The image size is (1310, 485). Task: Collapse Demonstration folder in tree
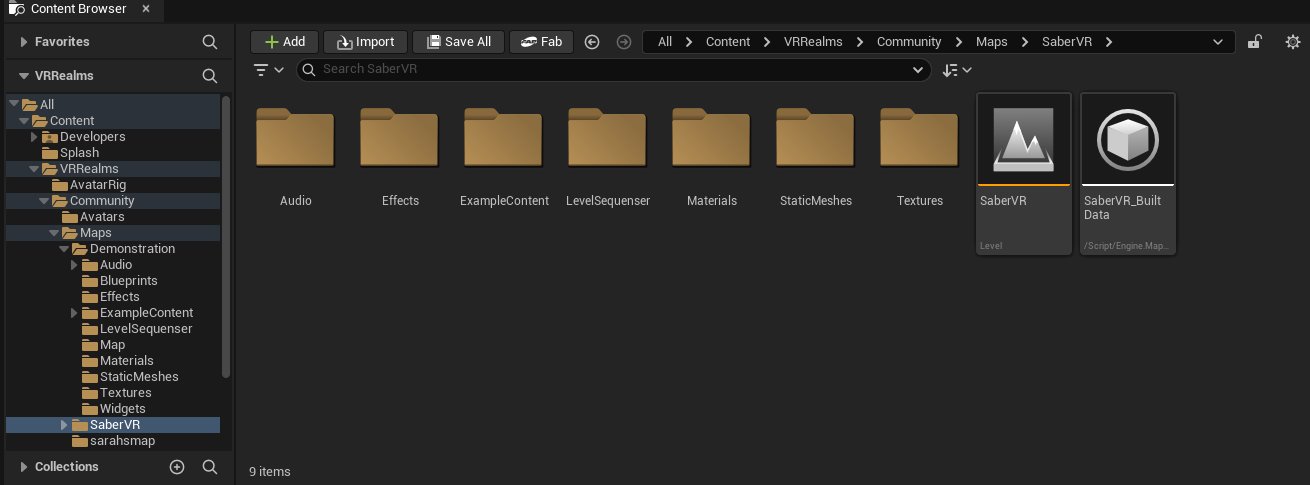(64, 248)
